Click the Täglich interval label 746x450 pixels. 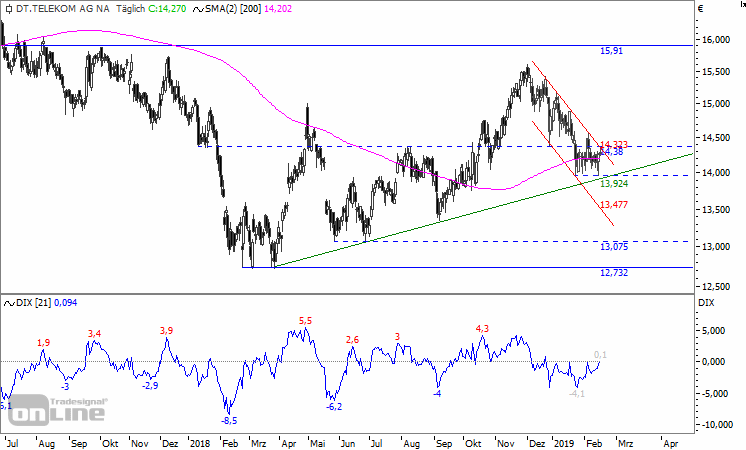pos(130,9)
